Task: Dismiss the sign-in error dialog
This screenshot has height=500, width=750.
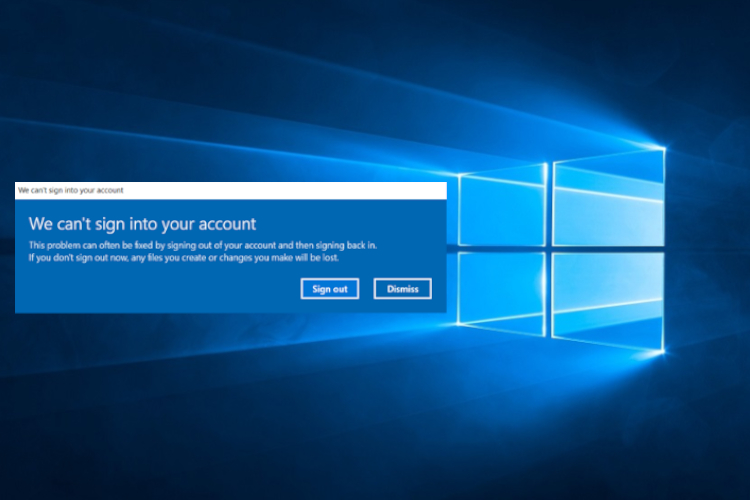Action: point(402,289)
